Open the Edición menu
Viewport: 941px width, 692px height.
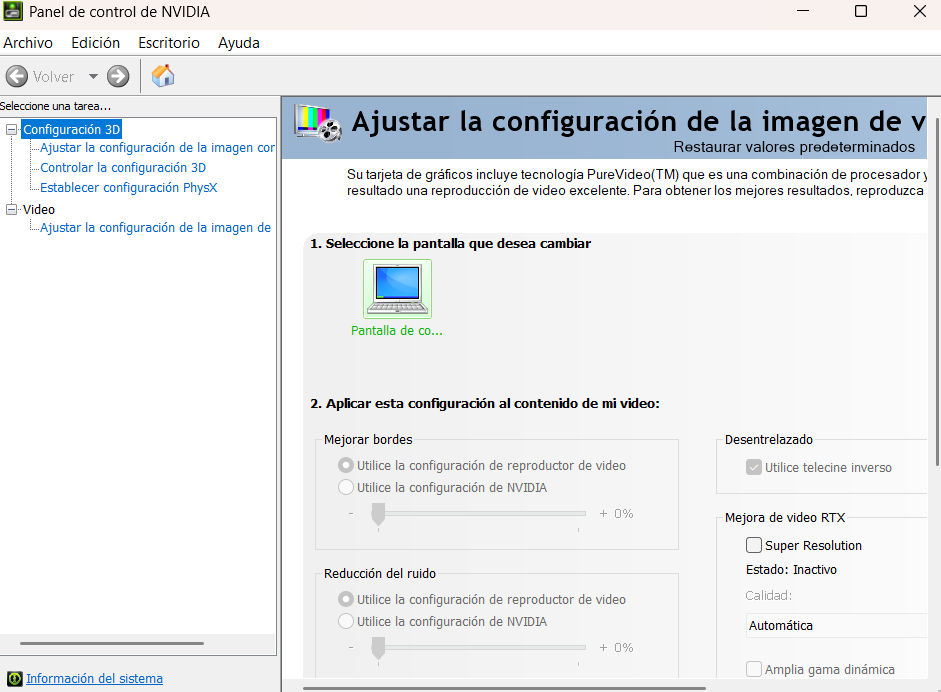95,43
